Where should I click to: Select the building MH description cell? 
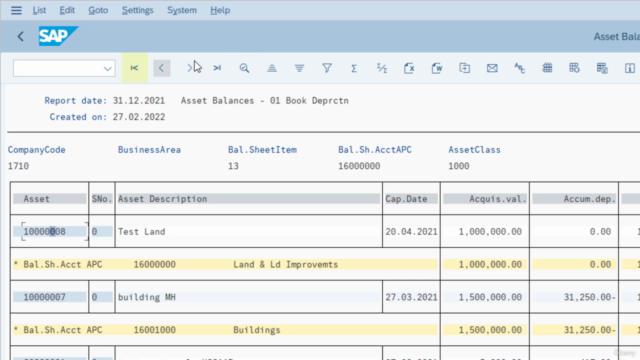coord(249,297)
